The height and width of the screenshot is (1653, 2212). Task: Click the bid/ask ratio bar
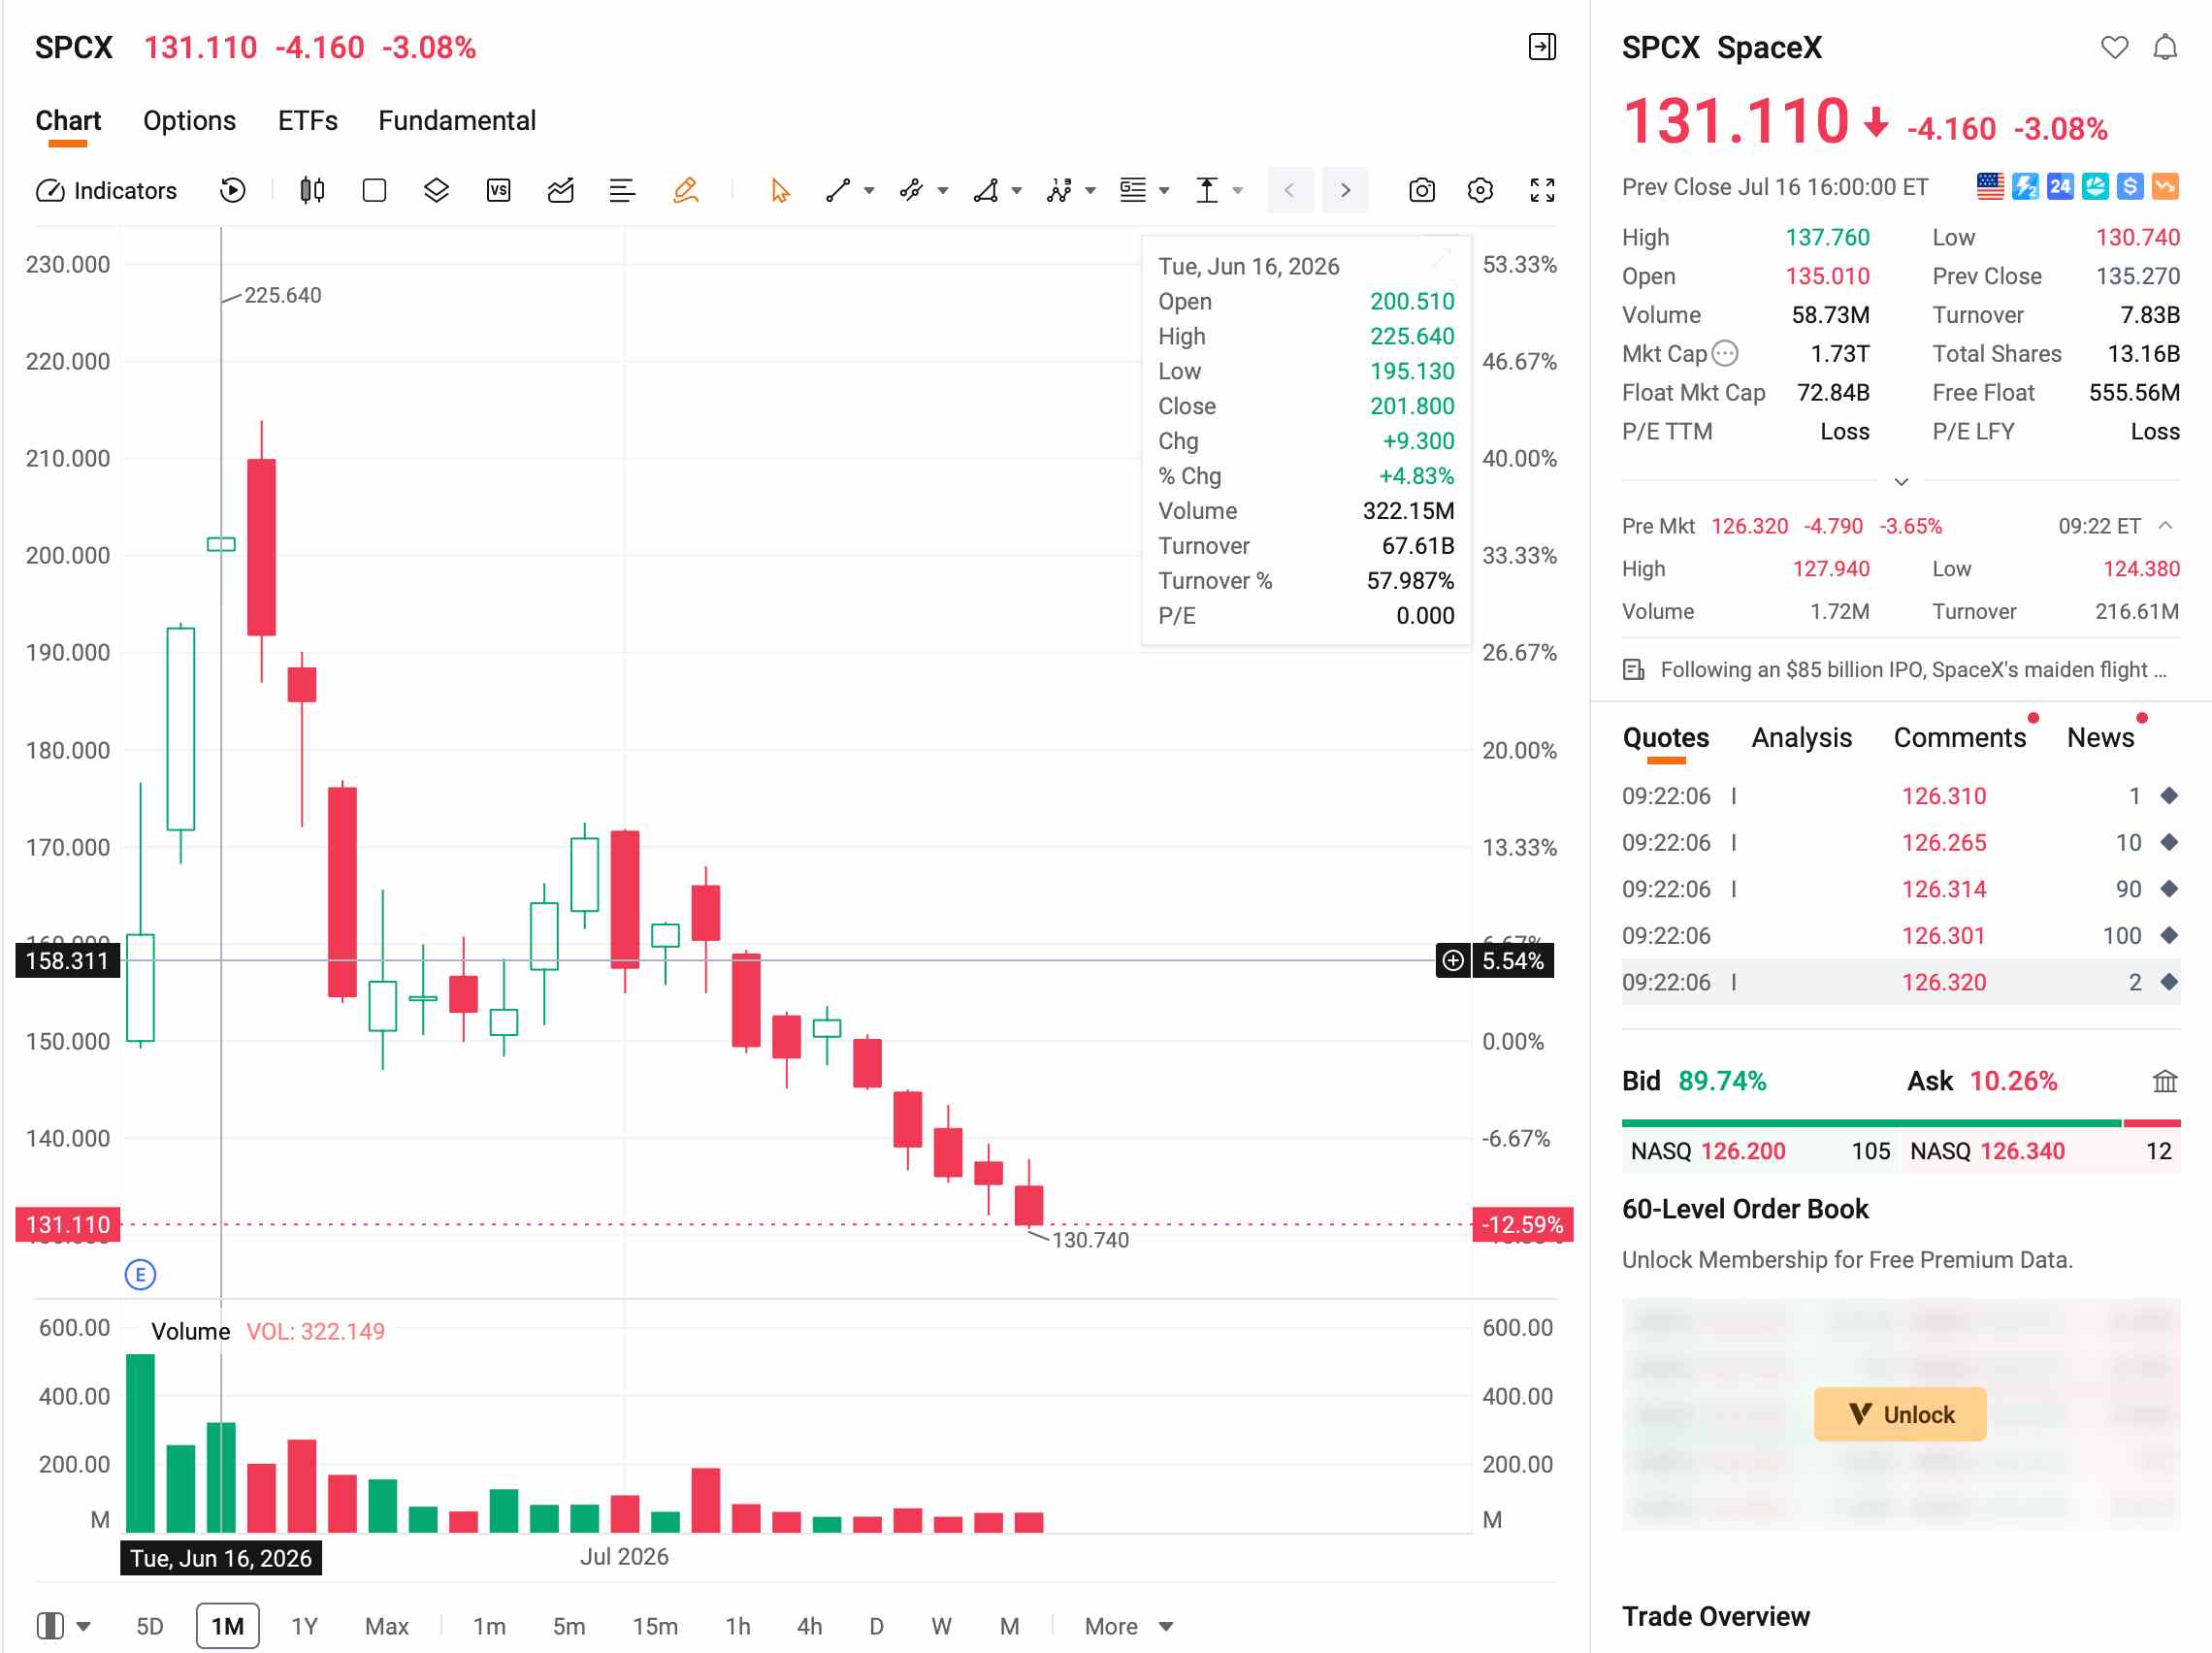click(1900, 1123)
